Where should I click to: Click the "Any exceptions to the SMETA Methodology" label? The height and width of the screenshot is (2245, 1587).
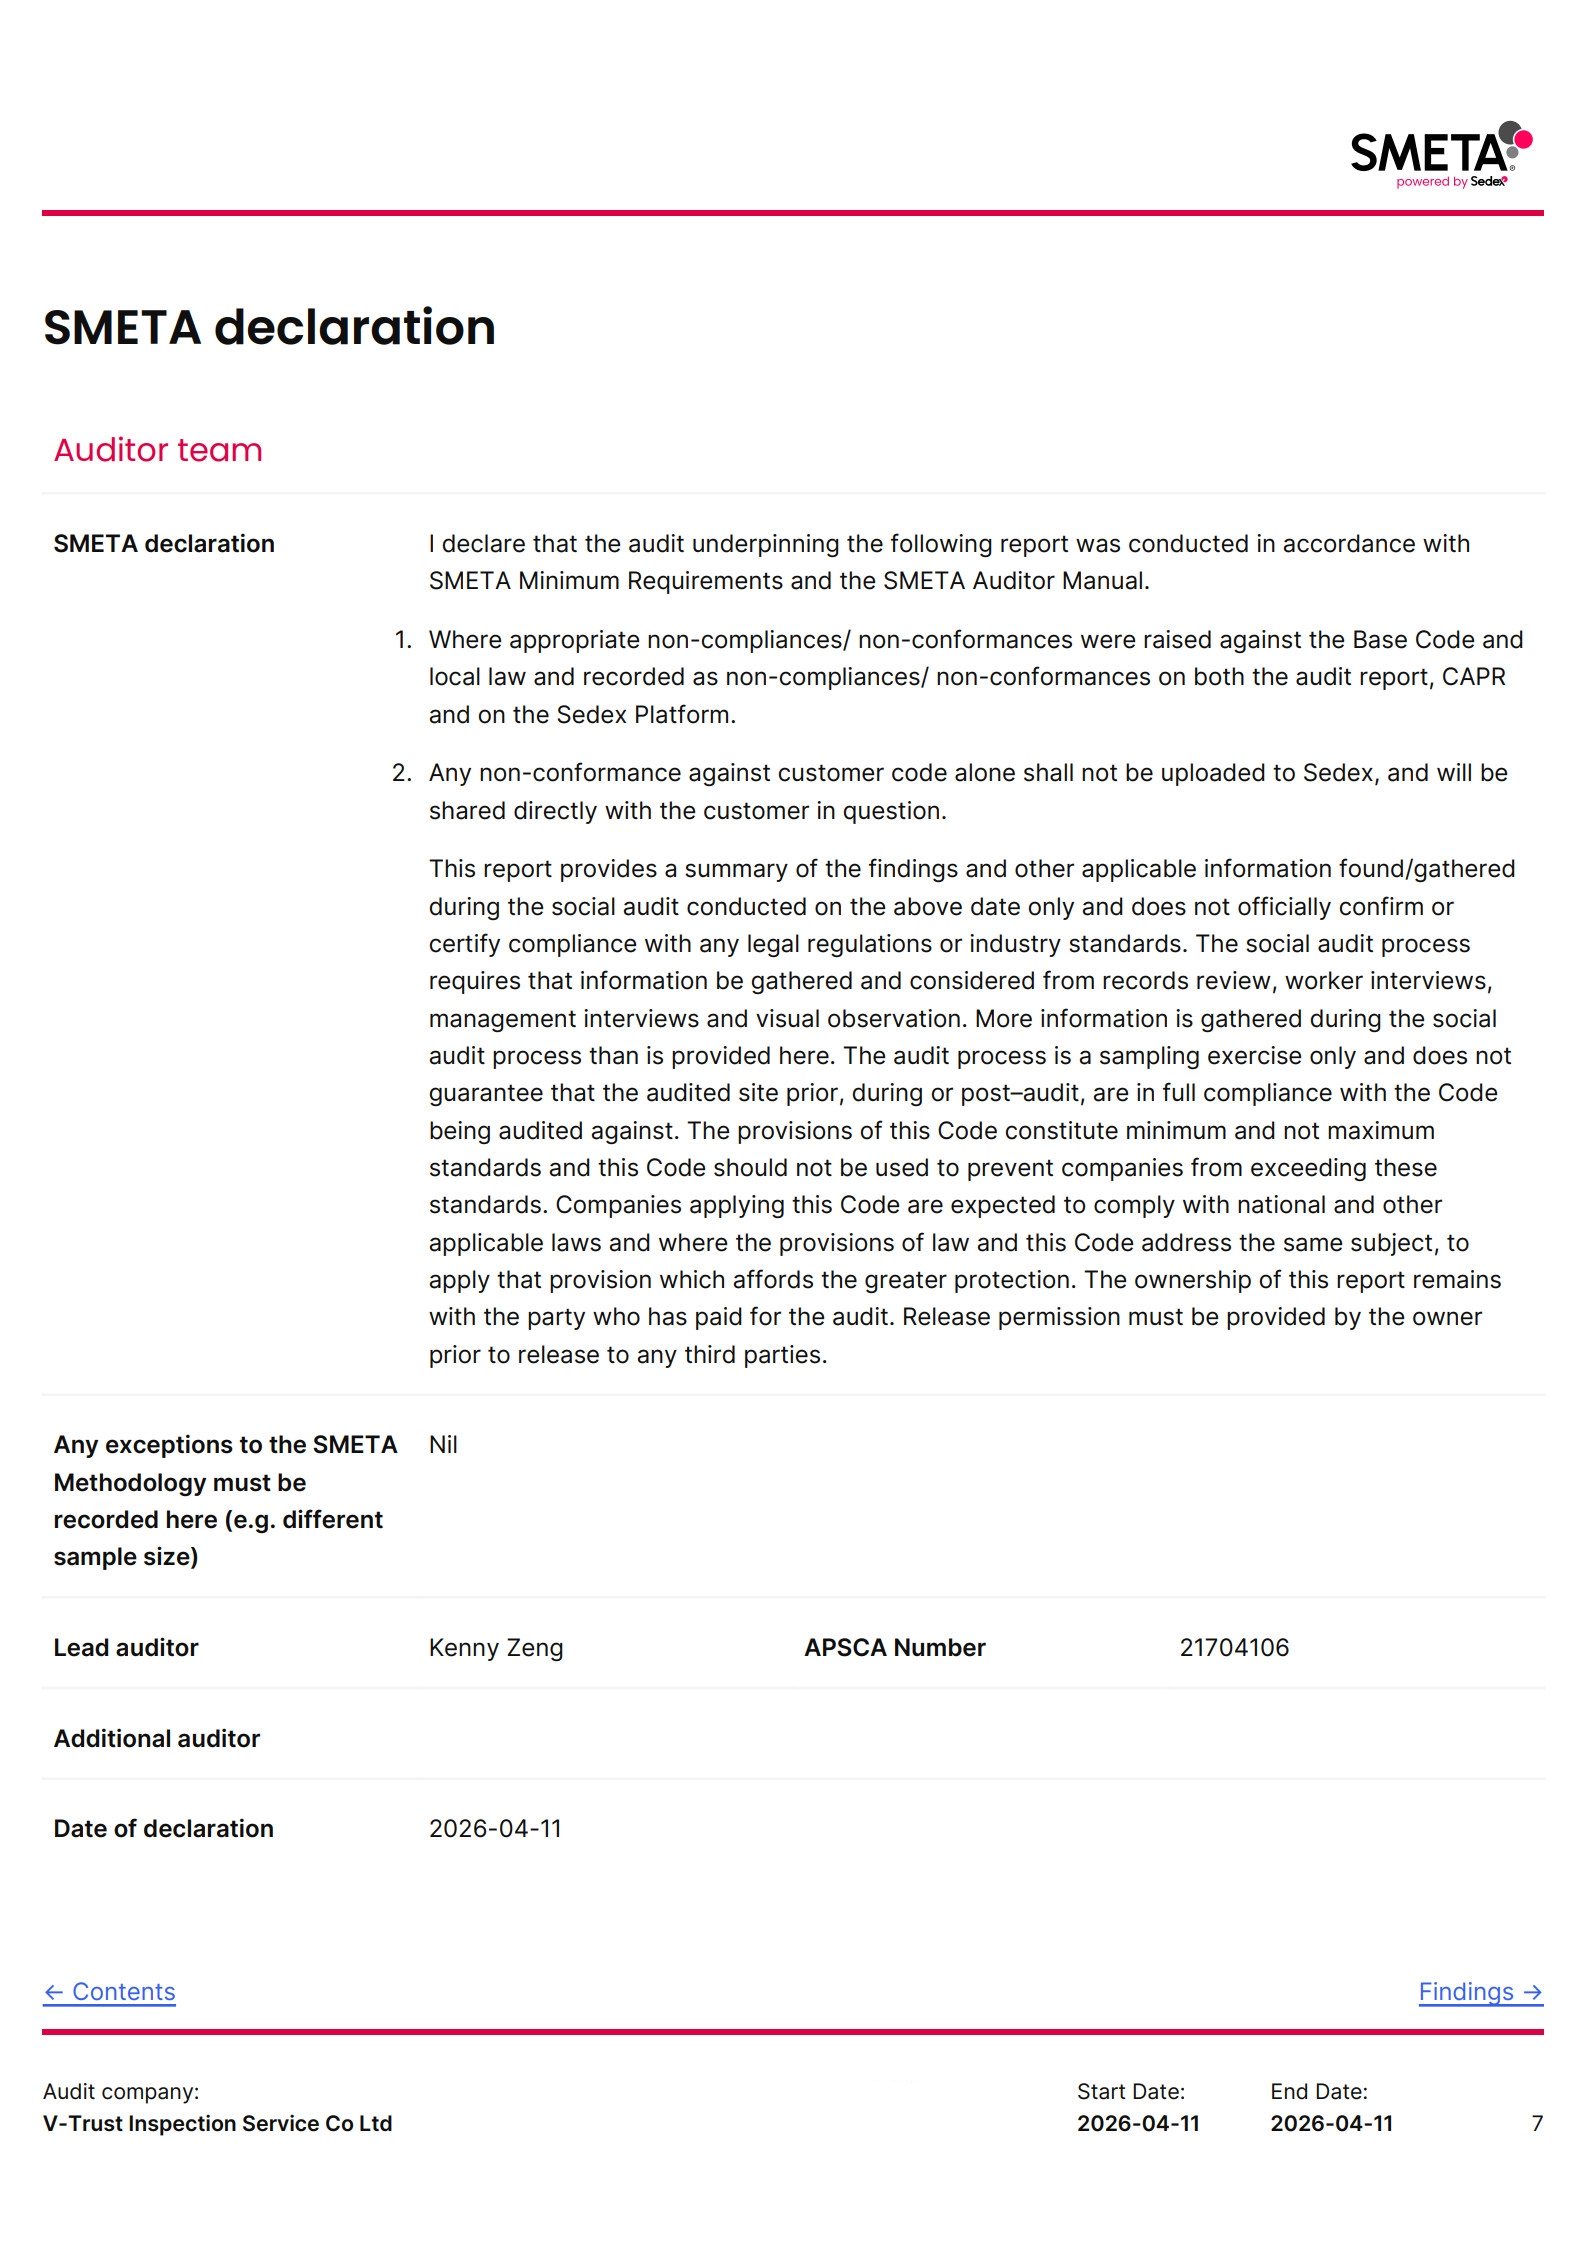point(225,1500)
